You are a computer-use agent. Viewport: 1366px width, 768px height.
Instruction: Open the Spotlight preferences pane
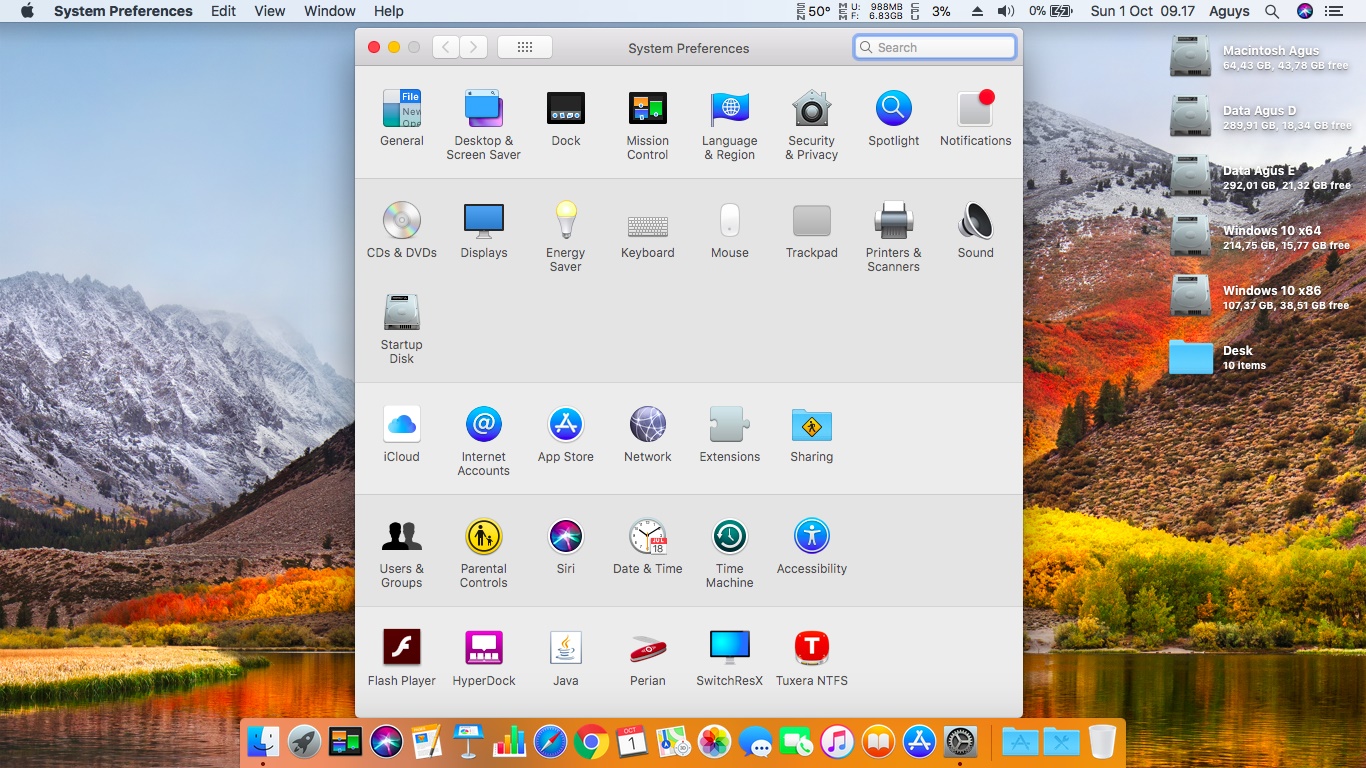tap(894, 119)
